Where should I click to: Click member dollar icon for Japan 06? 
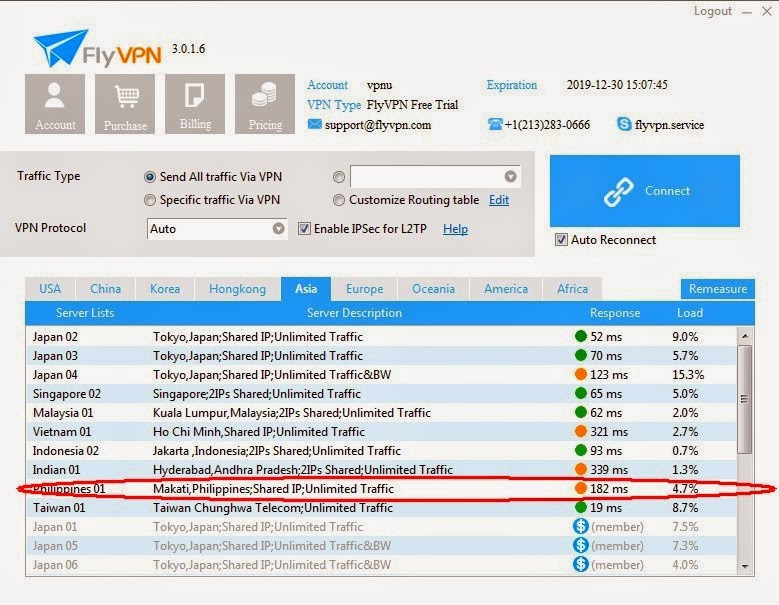tap(581, 564)
